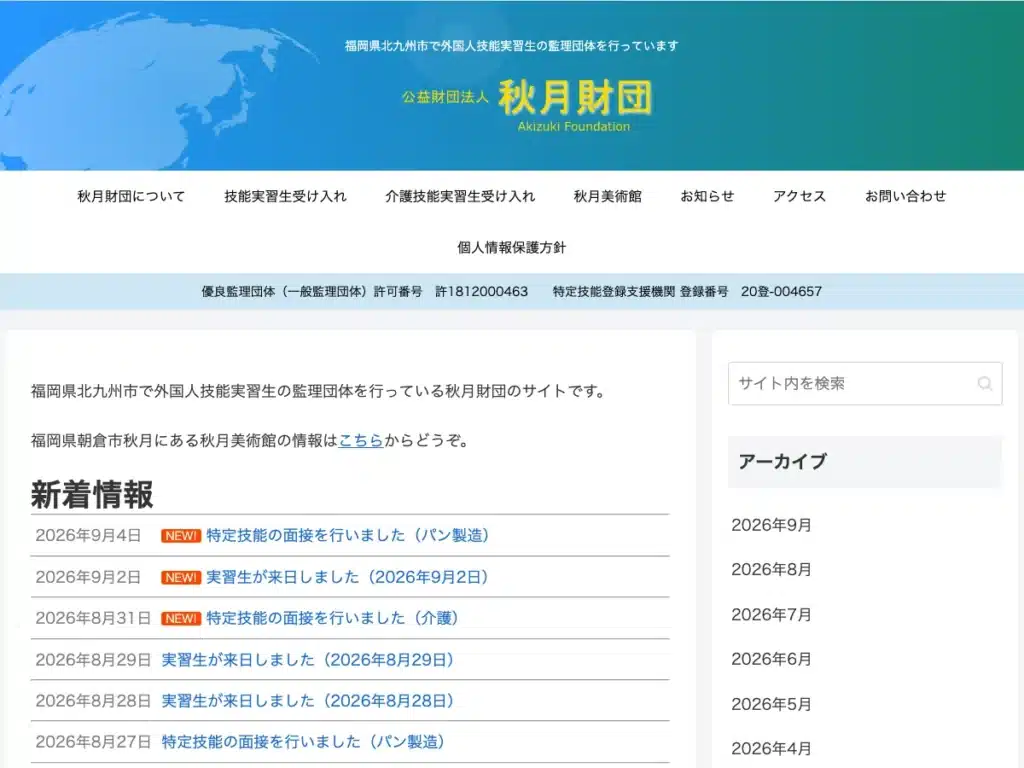Click the date 2026年8月31日
Viewport: 1024px width, 768px height.
tap(93, 618)
